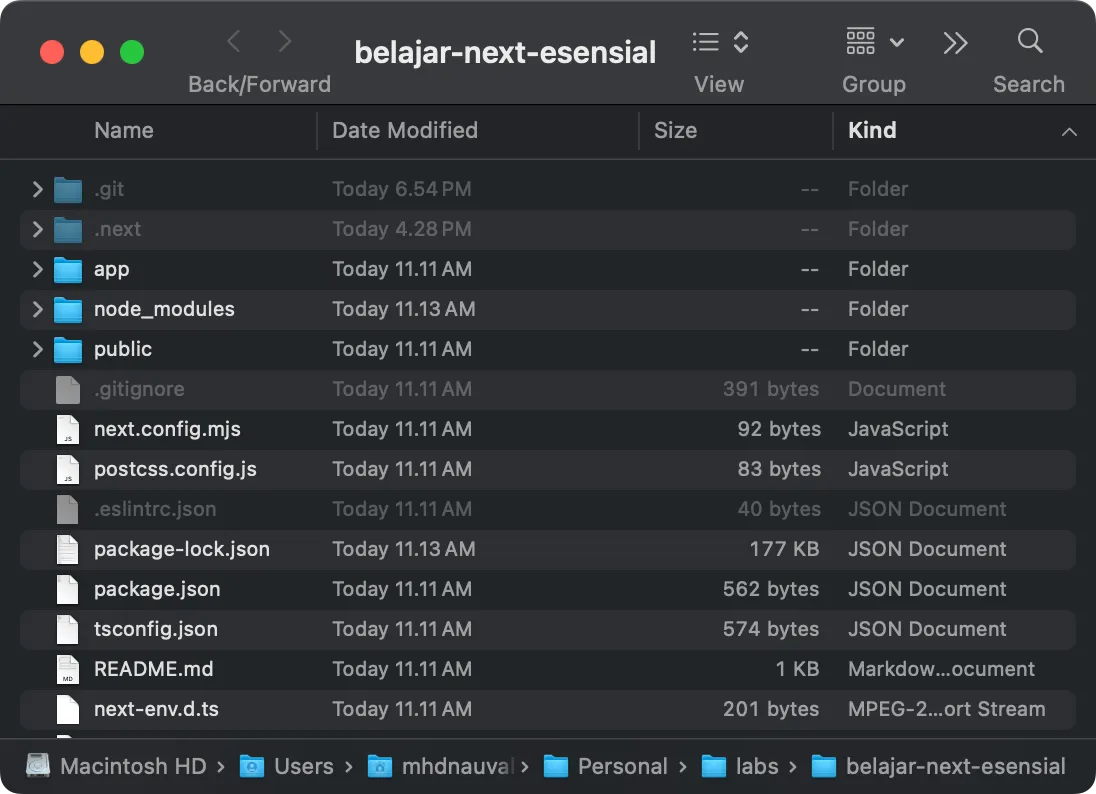The image size is (1096, 794).
Task: Expand the public folder triangle
Action: pyautogui.click(x=37, y=349)
